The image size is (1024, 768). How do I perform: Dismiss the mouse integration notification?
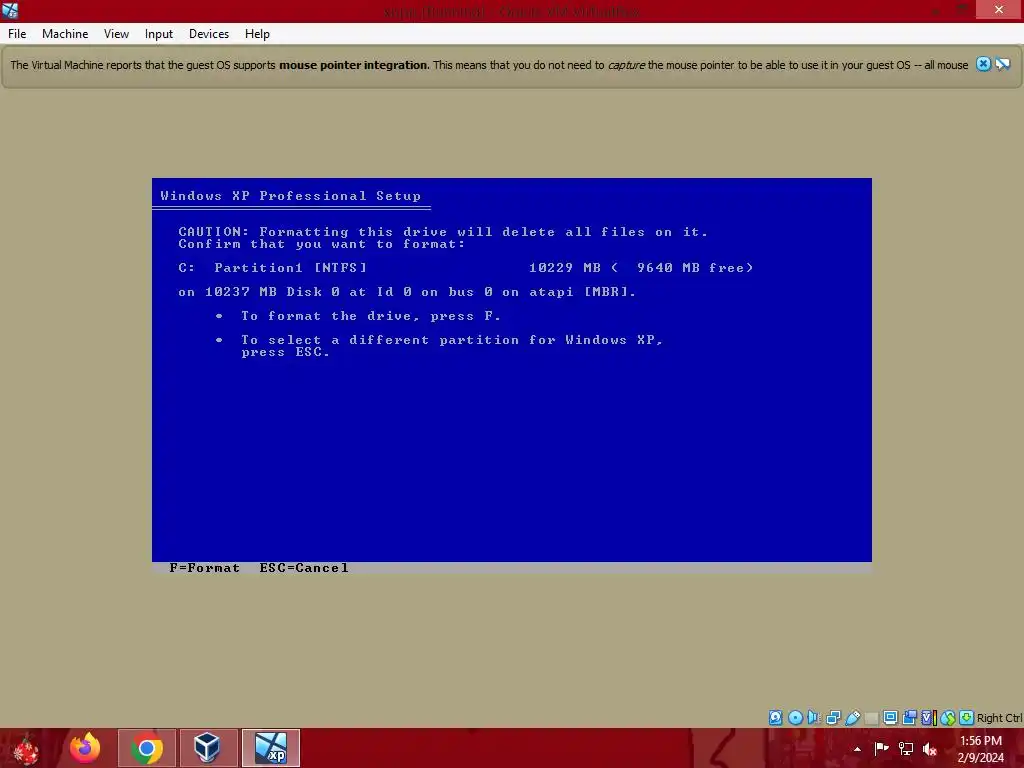[x=983, y=64]
